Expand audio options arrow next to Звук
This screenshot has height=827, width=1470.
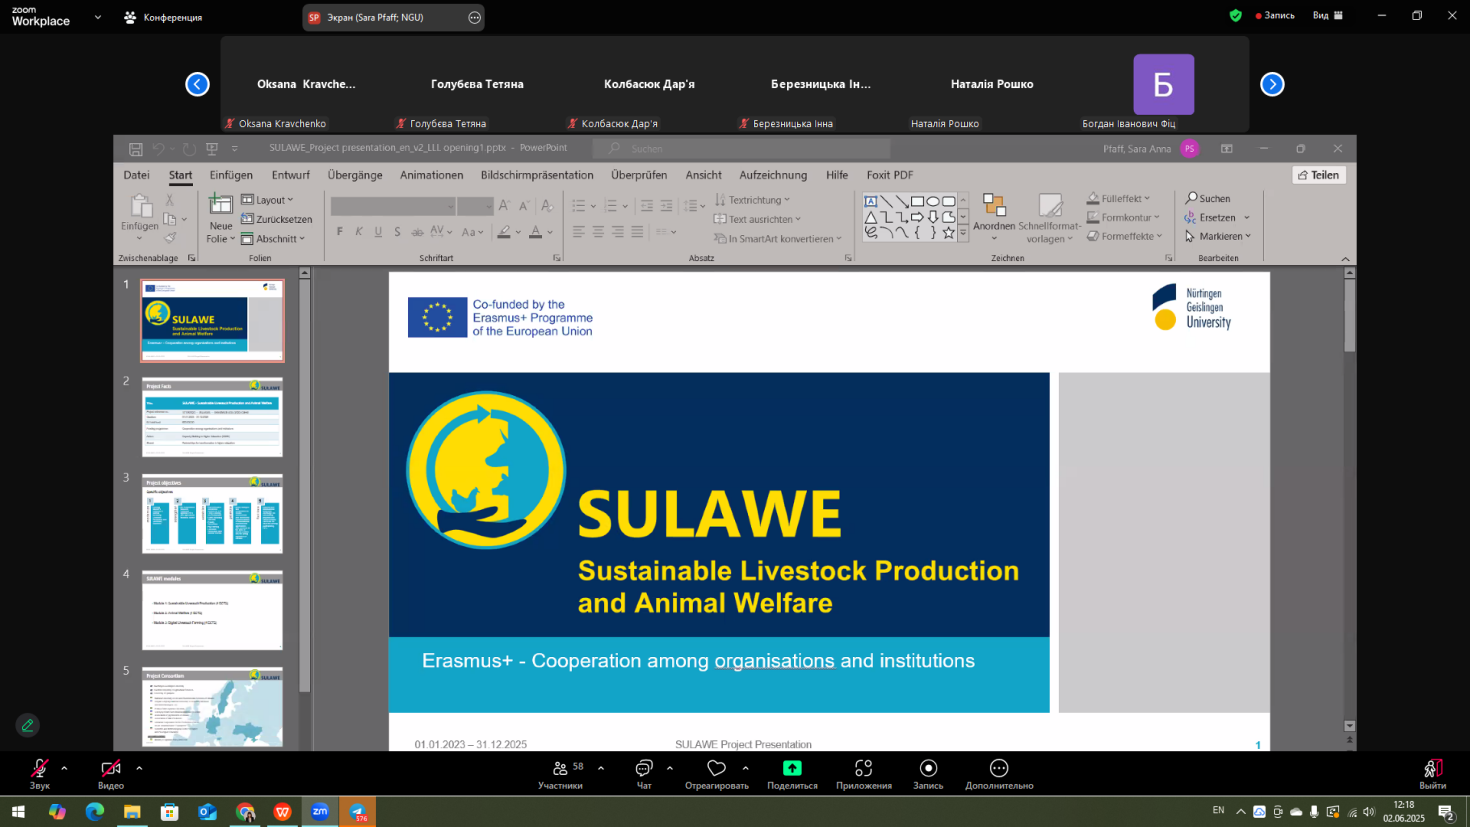coord(64,768)
